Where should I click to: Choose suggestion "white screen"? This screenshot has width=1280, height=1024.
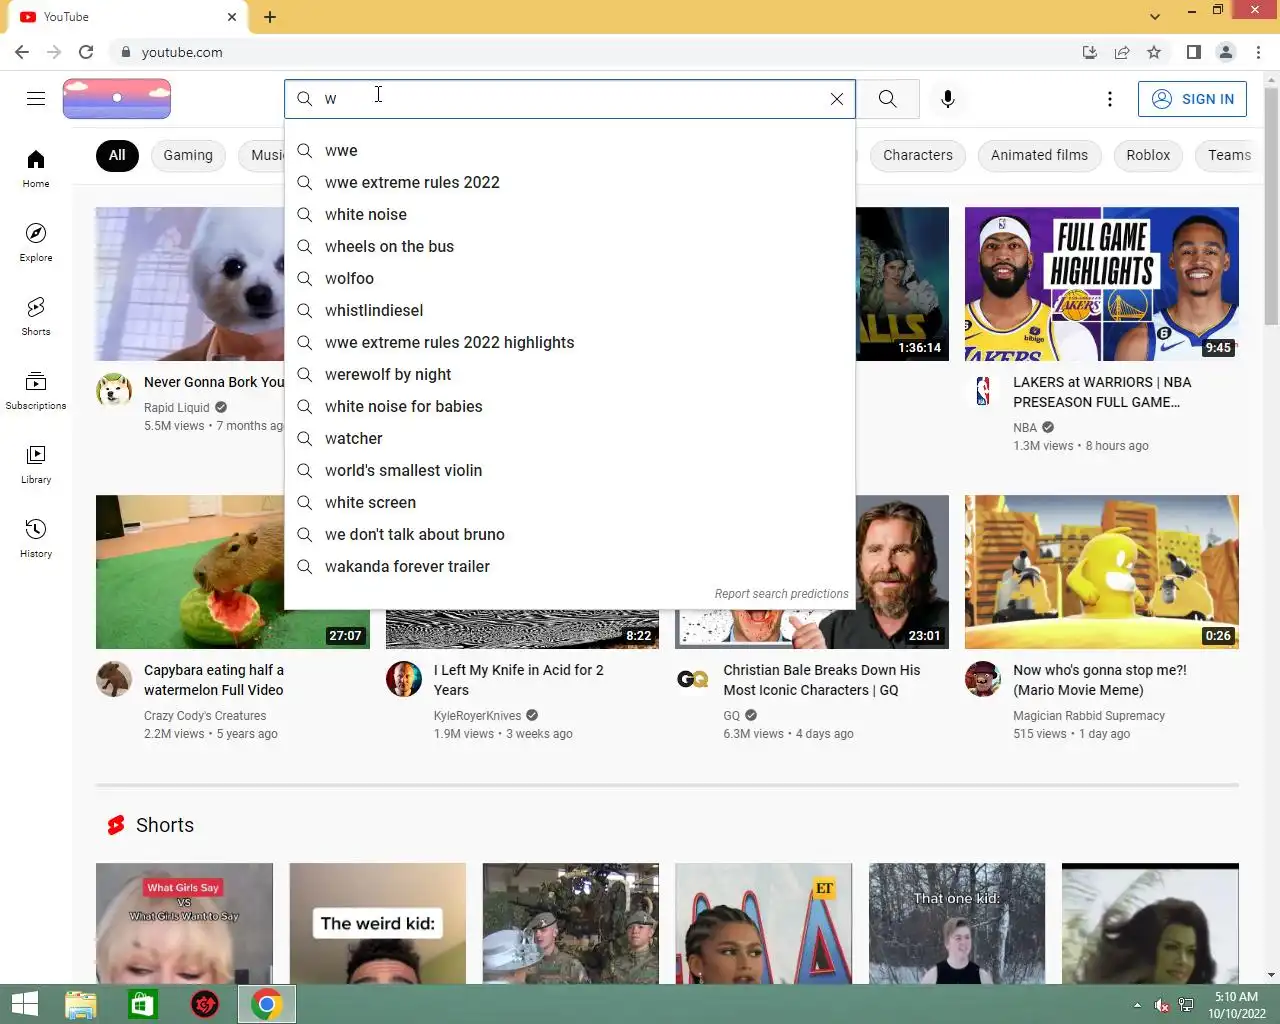pos(570,502)
